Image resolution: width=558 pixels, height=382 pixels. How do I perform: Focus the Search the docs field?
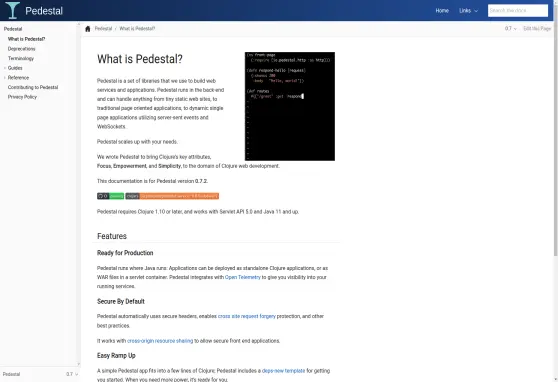(x=518, y=11)
